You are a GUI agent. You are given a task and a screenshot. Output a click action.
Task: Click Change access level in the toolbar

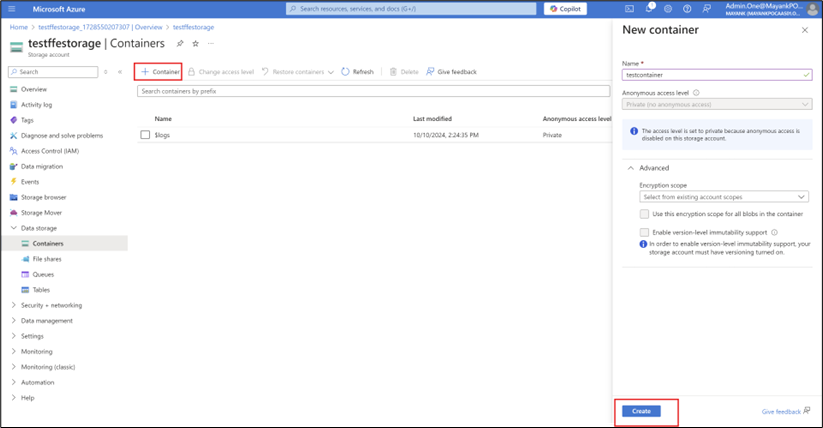(x=221, y=72)
